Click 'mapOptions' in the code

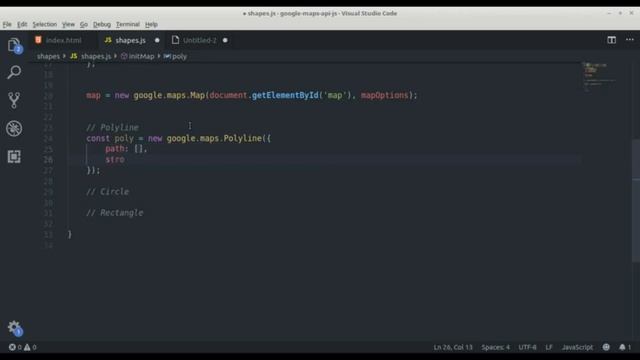pyautogui.click(x=384, y=96)
